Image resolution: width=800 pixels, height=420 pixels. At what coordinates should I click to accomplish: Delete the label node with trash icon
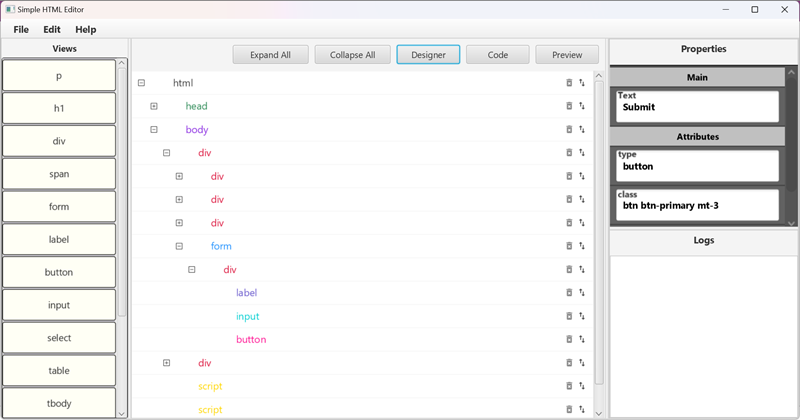[569, 292]
